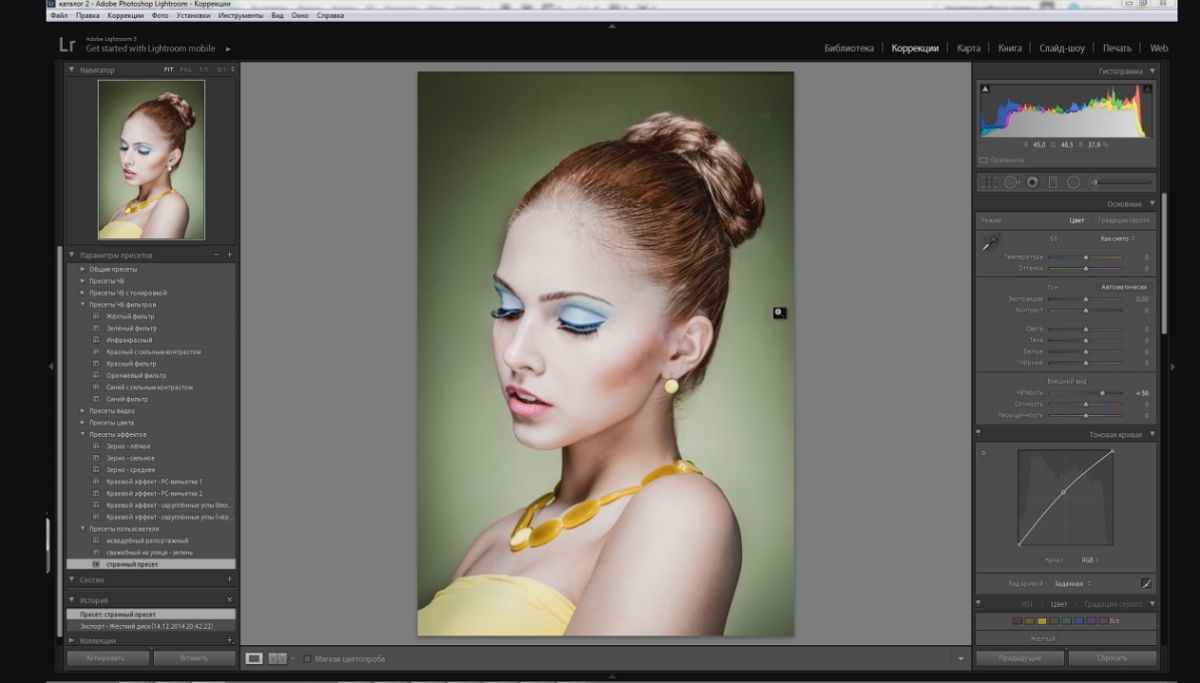Remove preset with minus icon
Viewport: 1200px width, 683px height.
(216, 255)
